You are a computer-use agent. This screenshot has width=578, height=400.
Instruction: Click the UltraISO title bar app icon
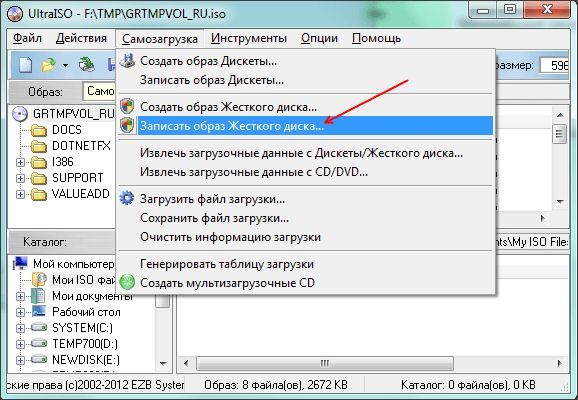click(x=15, y=14)
